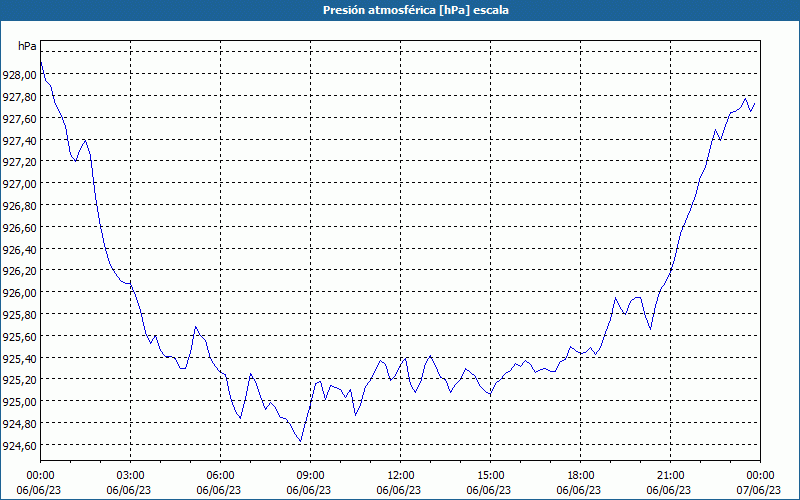Select the 926,80 y-axis label
The height and width of the screenshot is (500, 800).
[19, 206]
